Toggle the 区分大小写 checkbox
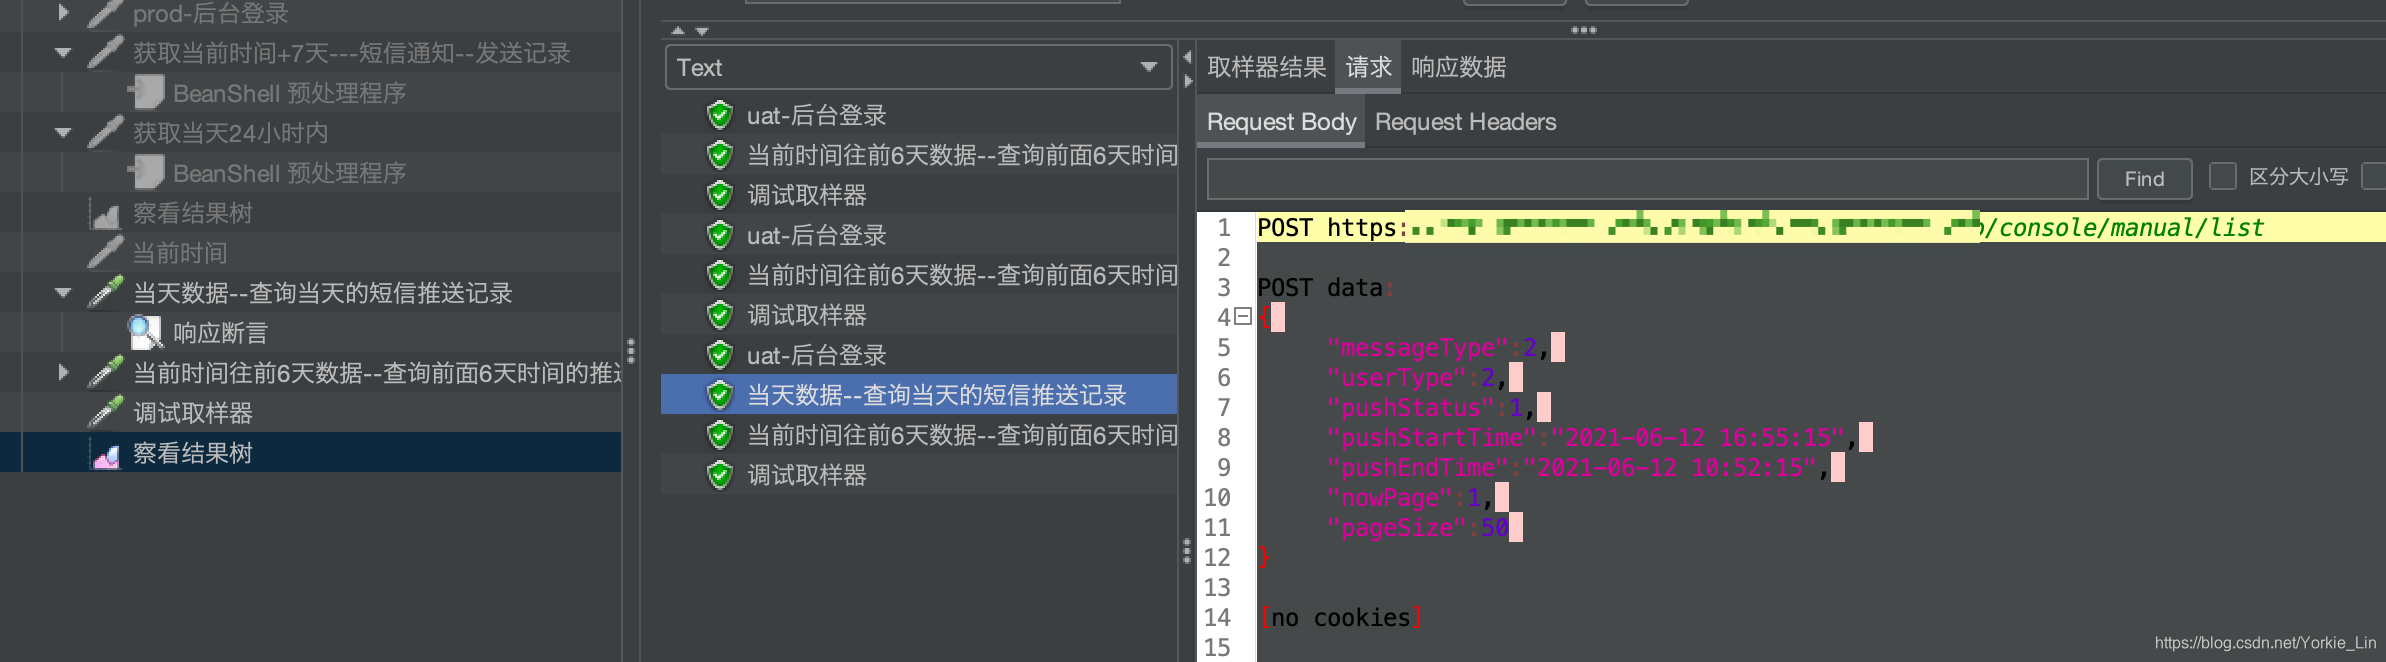The width and height of the screenshot is (2386, 662). tap(2222, 176)
